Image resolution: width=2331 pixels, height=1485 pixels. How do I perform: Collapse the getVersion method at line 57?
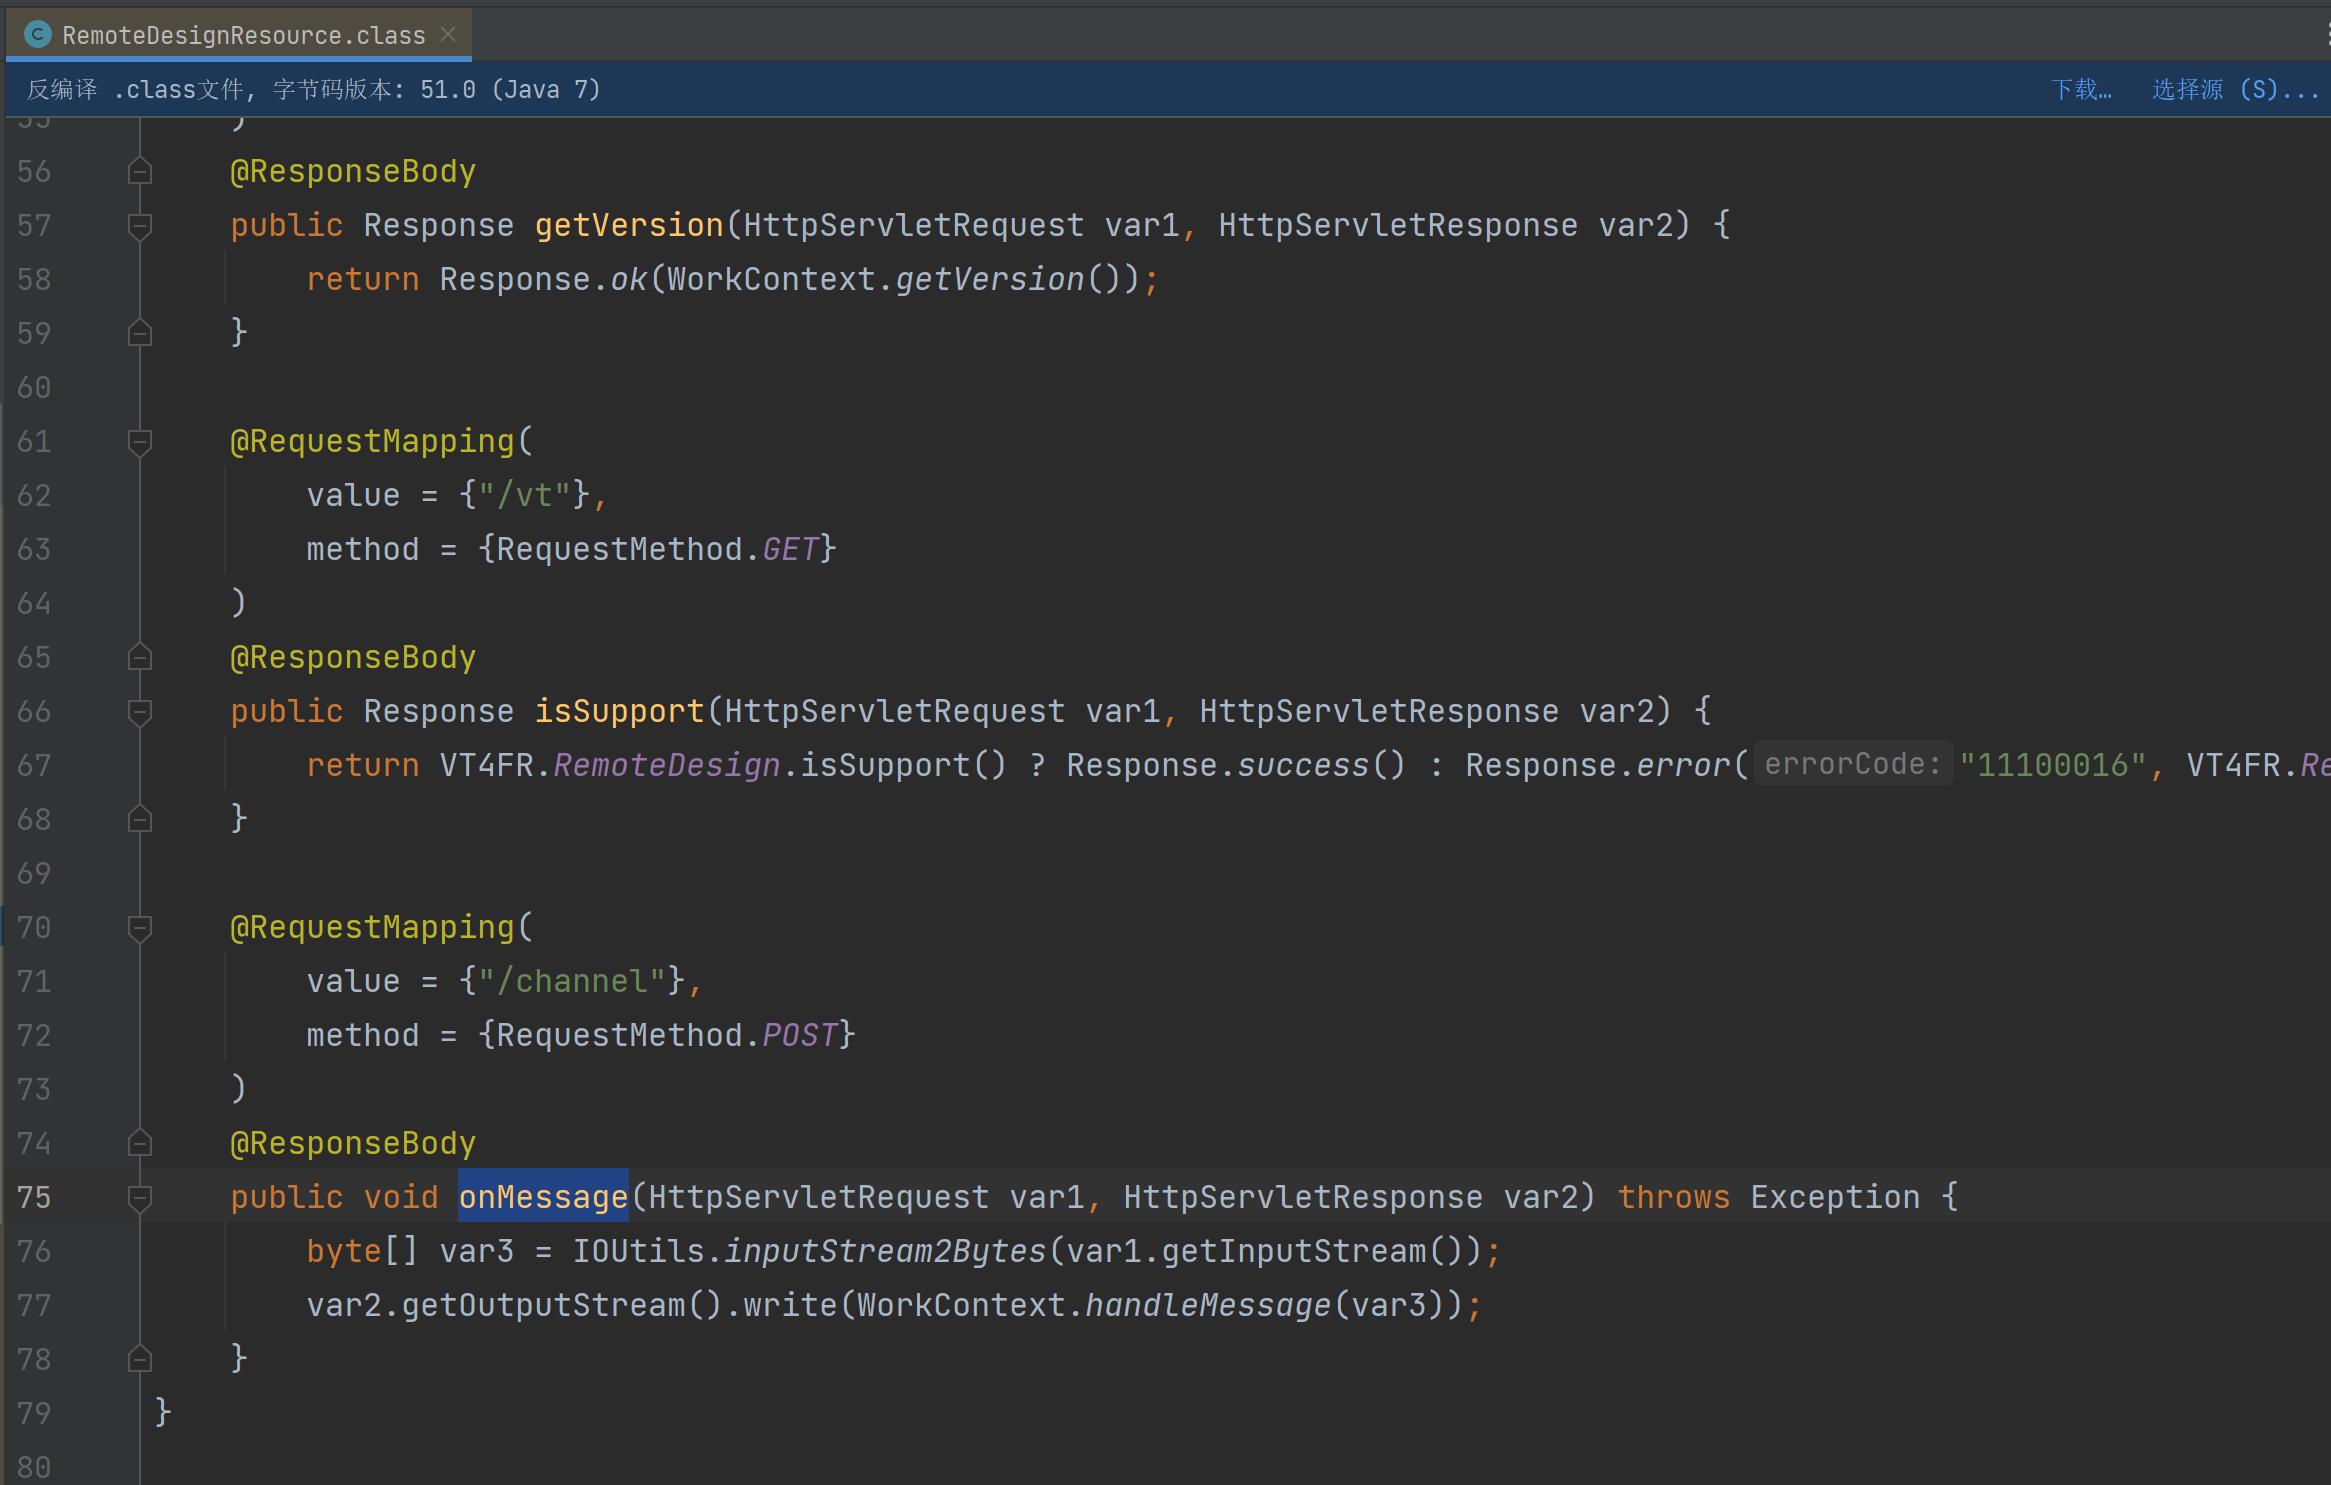pyautogui.click(x=140, y=226)
